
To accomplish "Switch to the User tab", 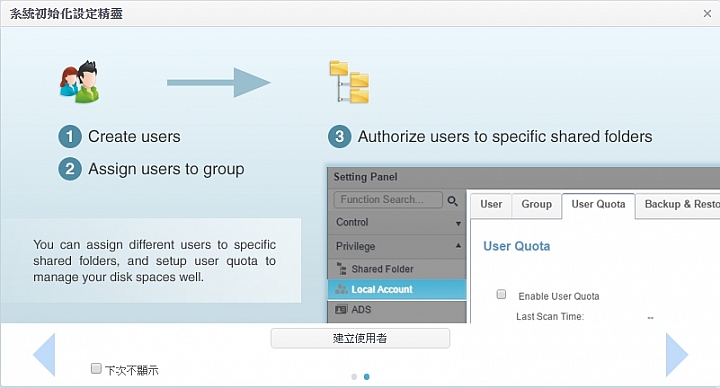I will (491, 204).
